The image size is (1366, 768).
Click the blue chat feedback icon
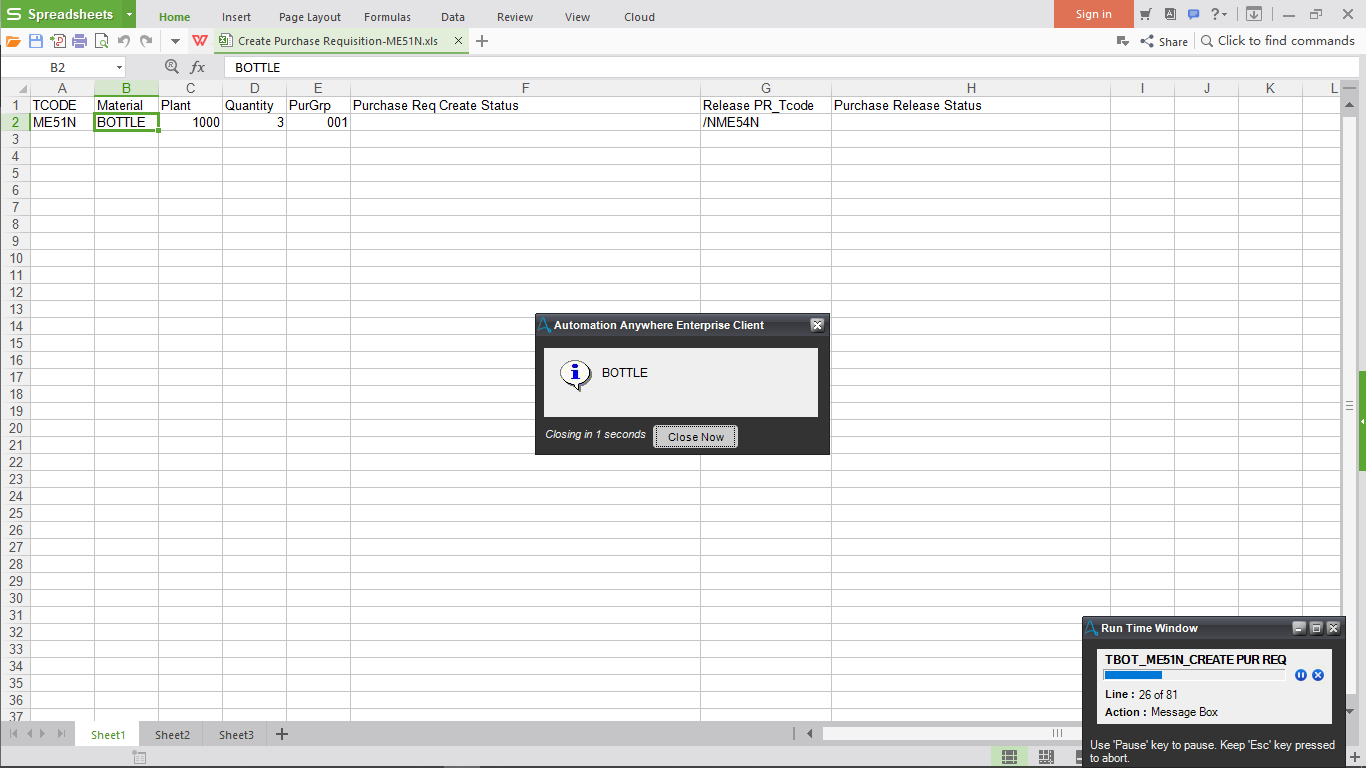tap(1193, 14)
